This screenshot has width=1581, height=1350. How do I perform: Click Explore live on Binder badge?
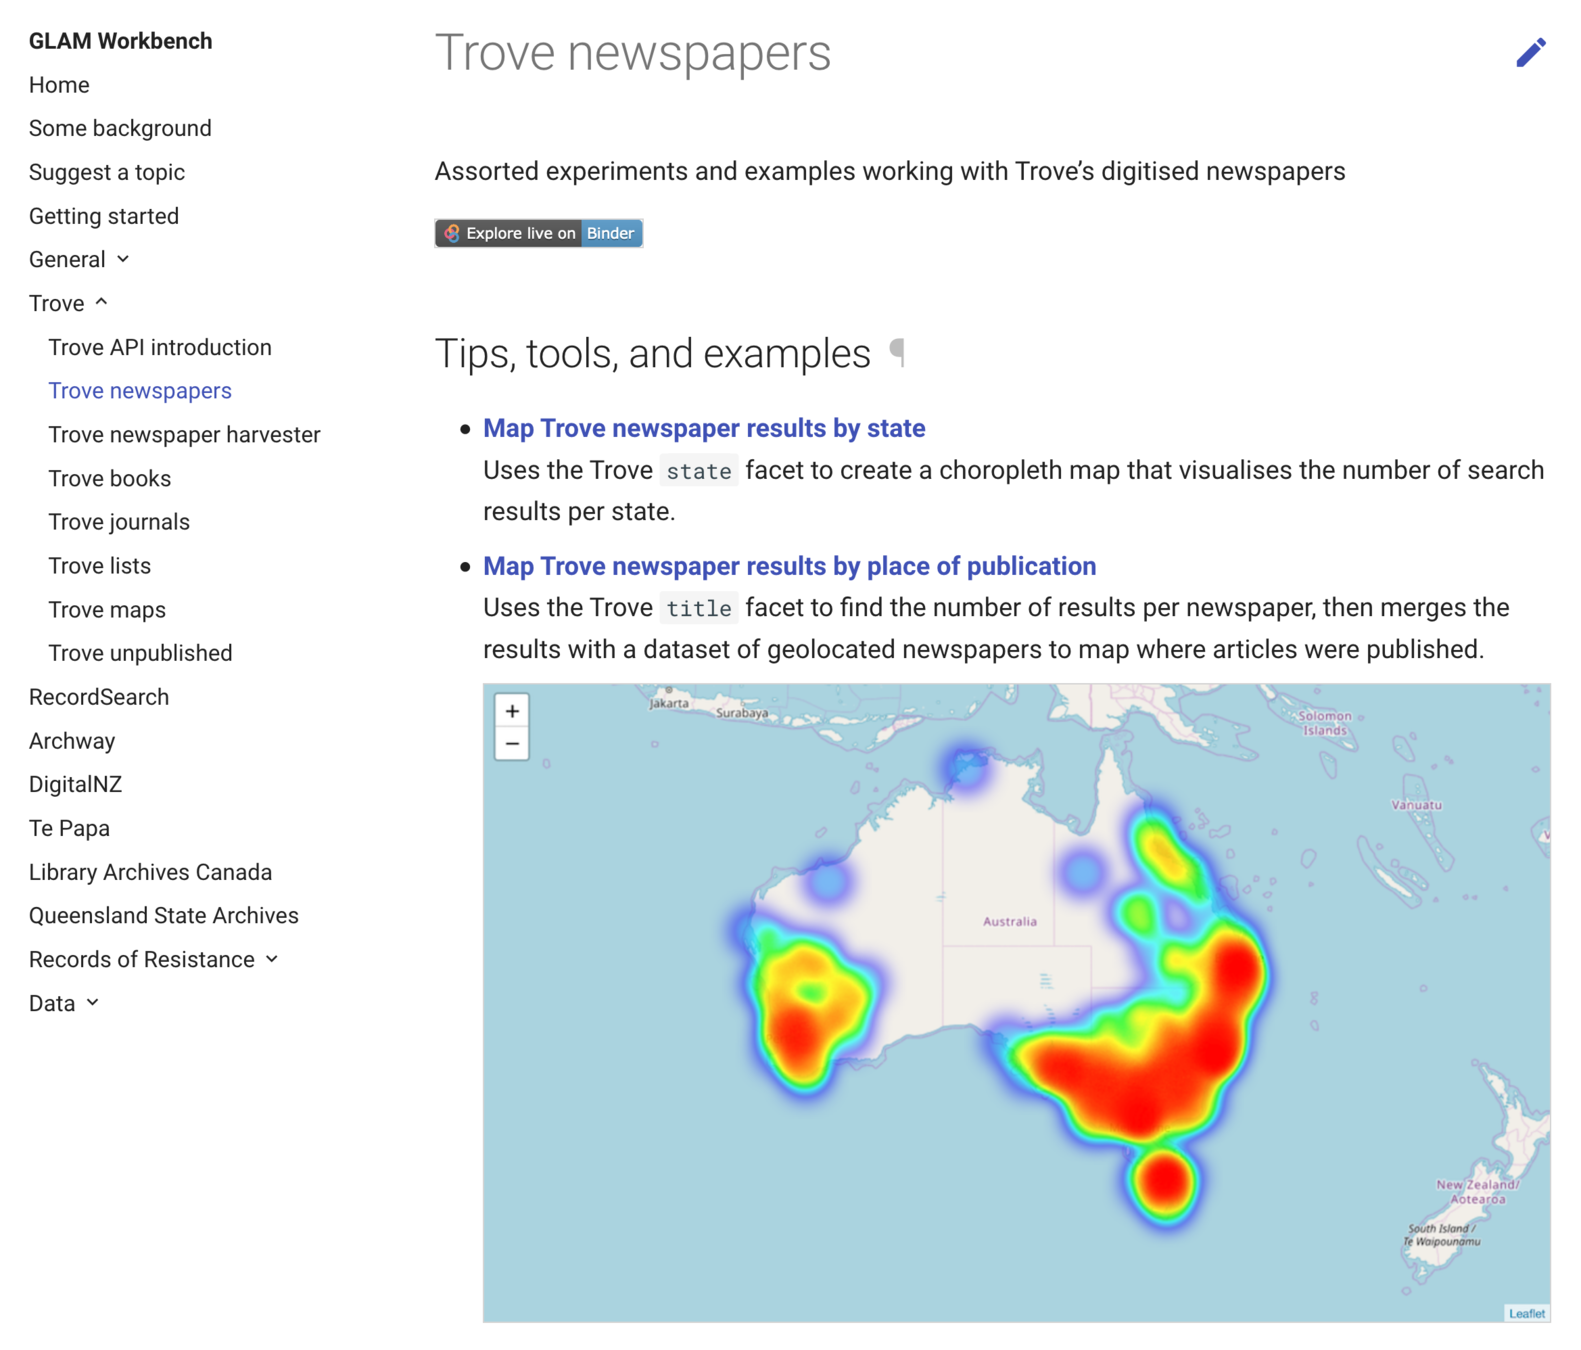click(539, 233)
